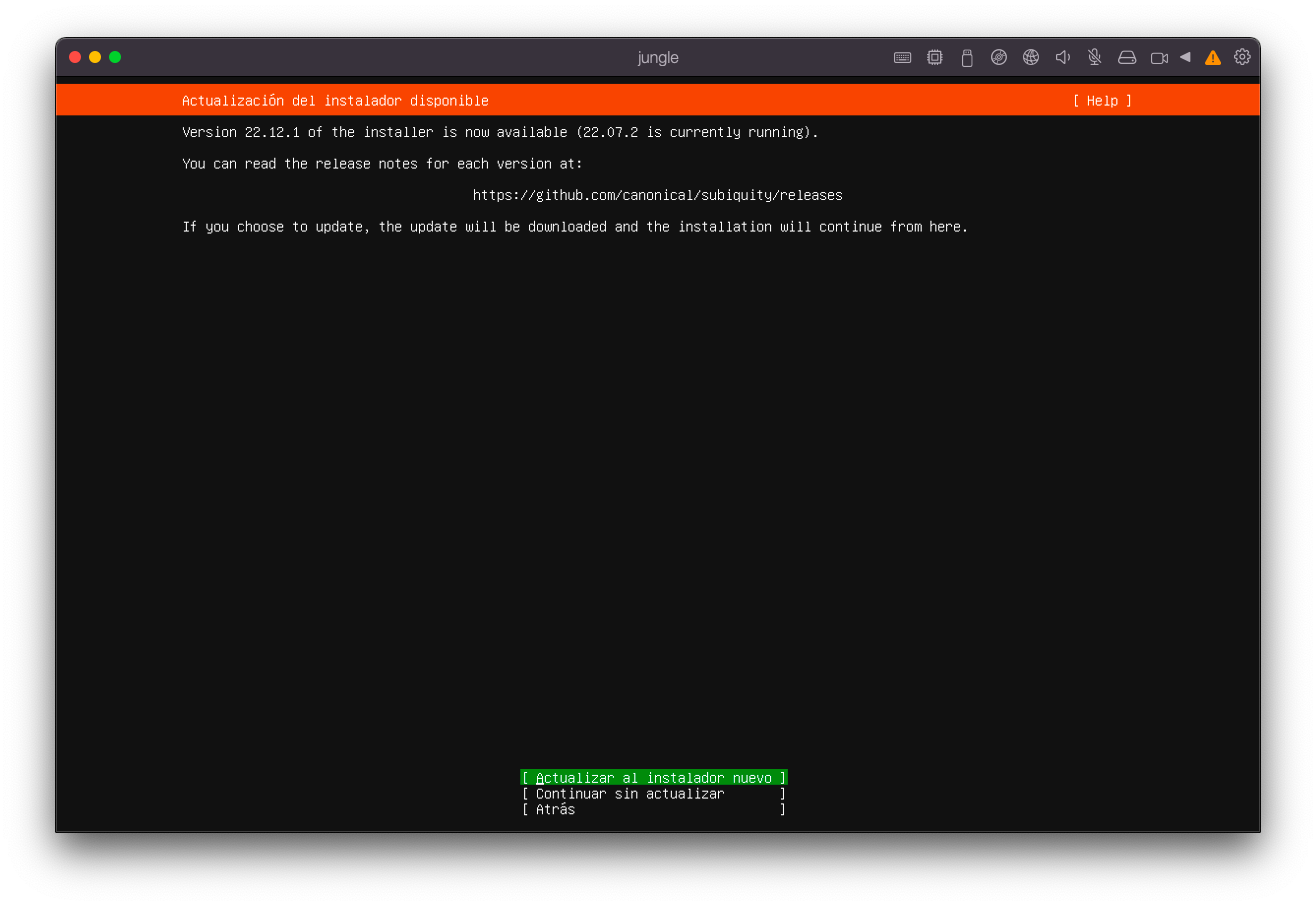The height and width of the screenshot is (906, 1316).
Task: Click the yellow minimize window button
Action: [95, 57]
